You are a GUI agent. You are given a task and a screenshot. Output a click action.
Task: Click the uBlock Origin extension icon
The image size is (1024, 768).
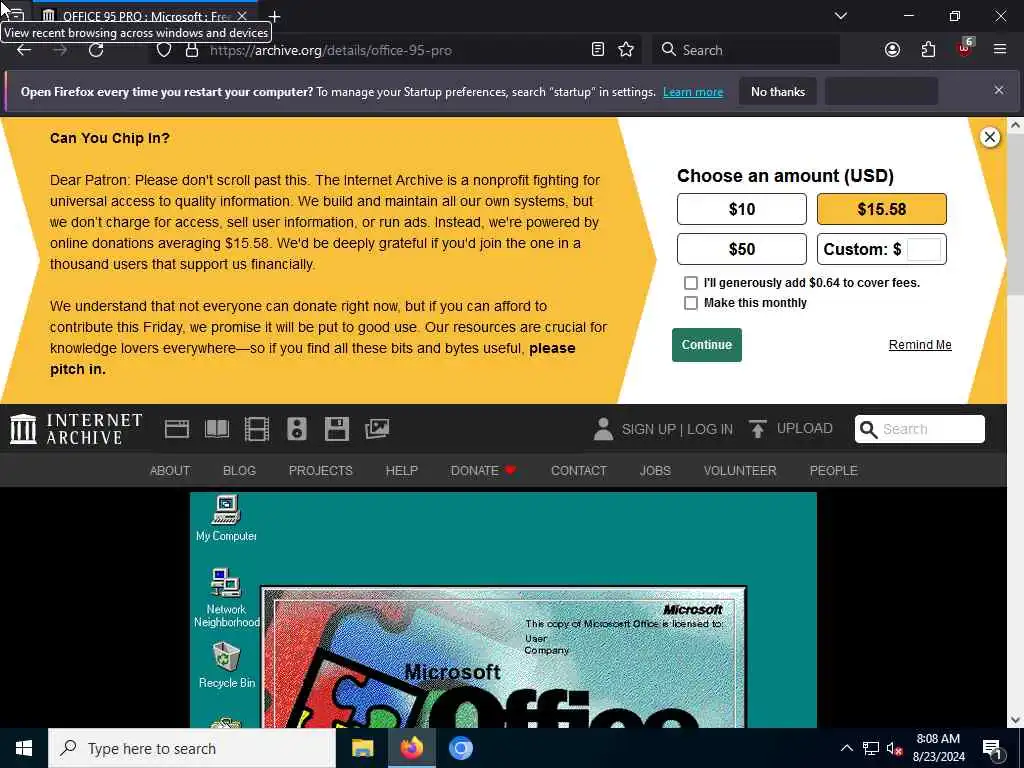coord(965,49)
